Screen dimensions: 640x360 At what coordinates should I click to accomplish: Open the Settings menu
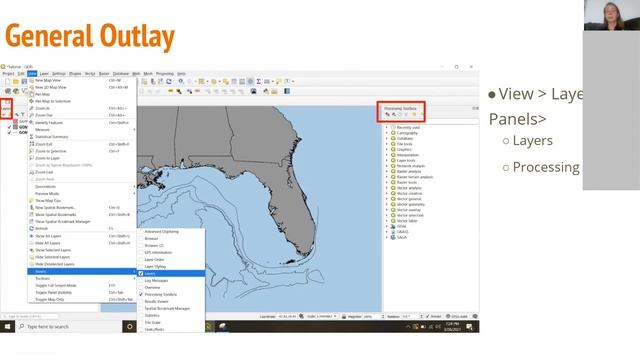pos(59,73)
